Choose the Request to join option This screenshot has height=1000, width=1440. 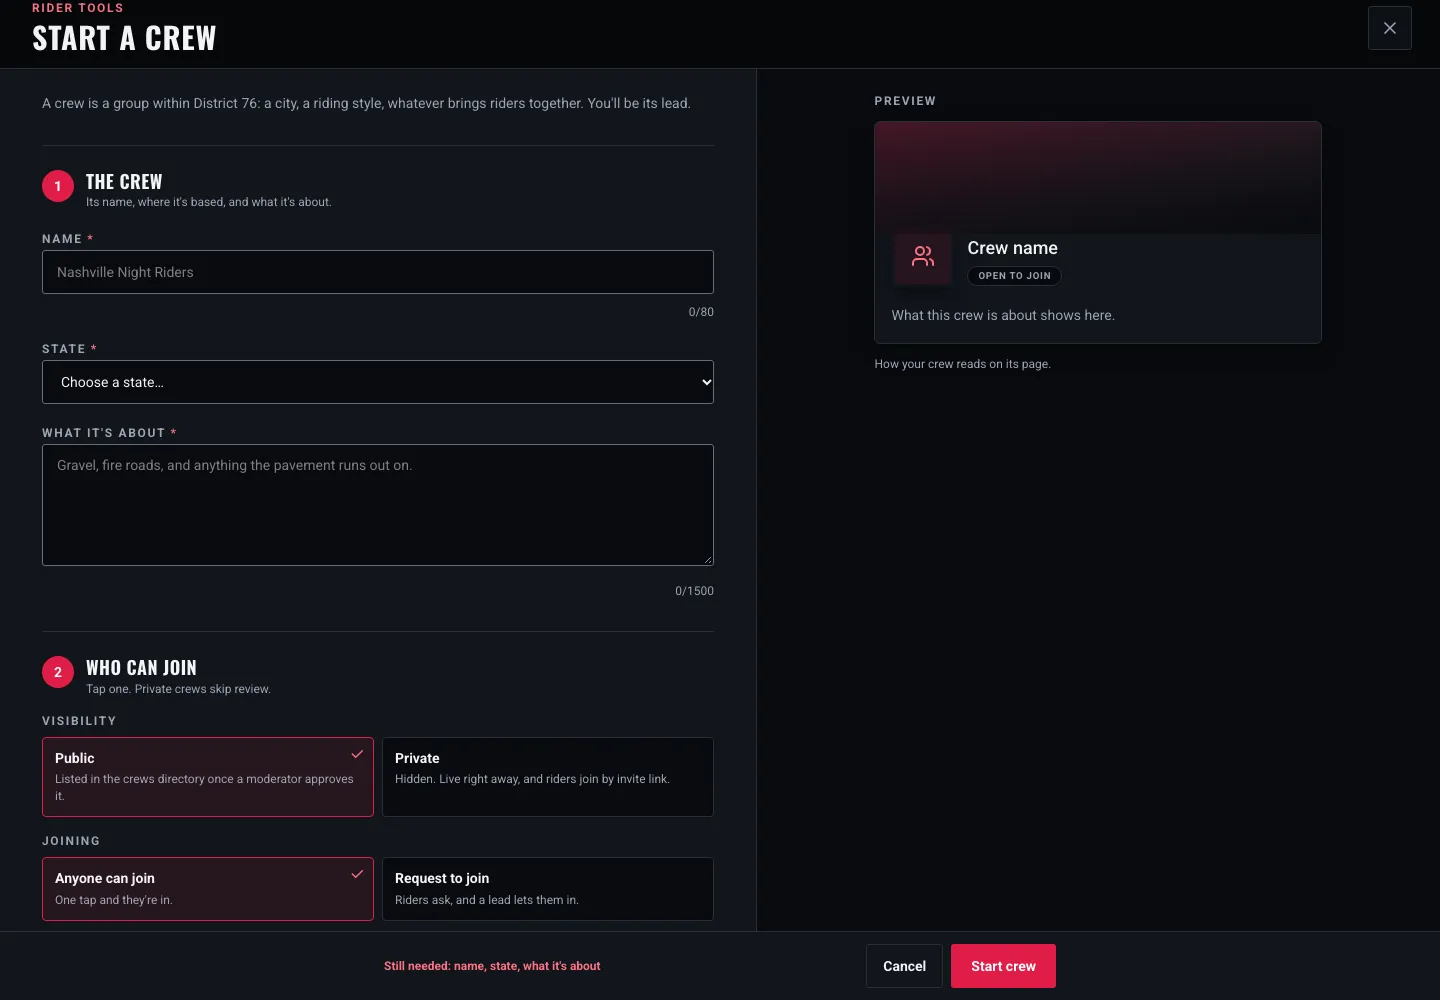(x=548, y=889)
